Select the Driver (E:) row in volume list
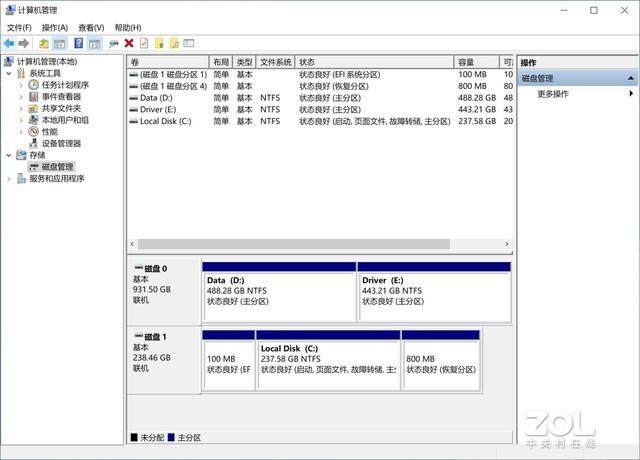 pos(320,109)
